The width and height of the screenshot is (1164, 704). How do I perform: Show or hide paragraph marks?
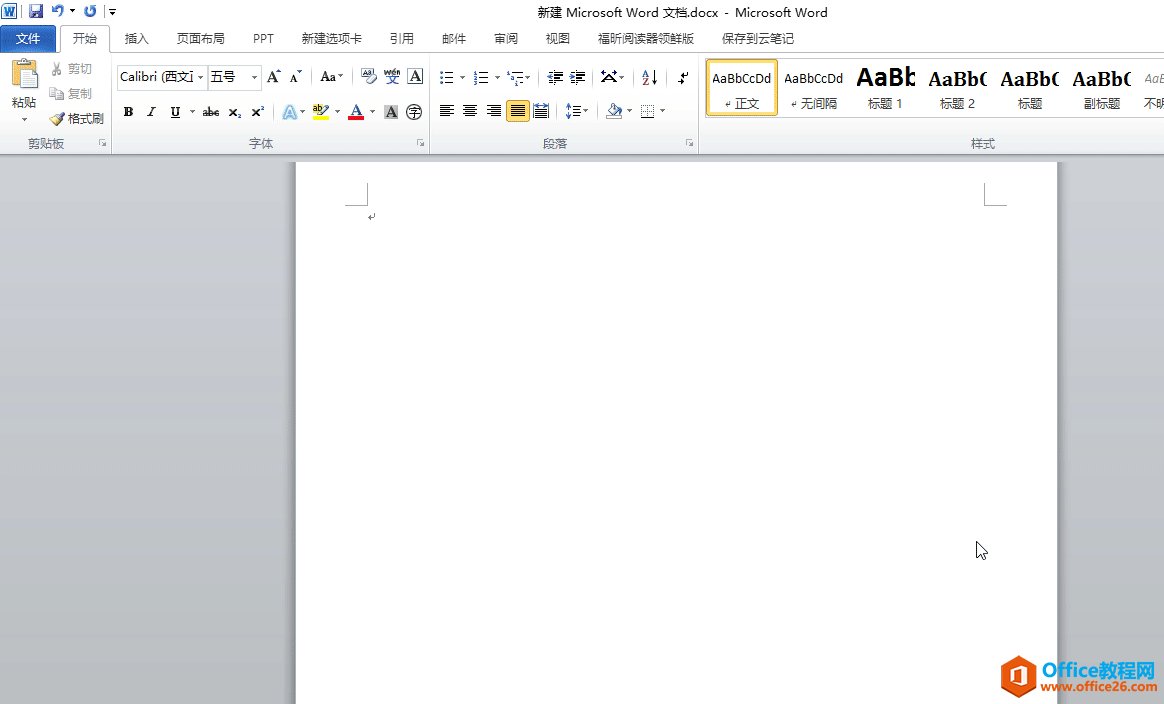click(684, 77)
